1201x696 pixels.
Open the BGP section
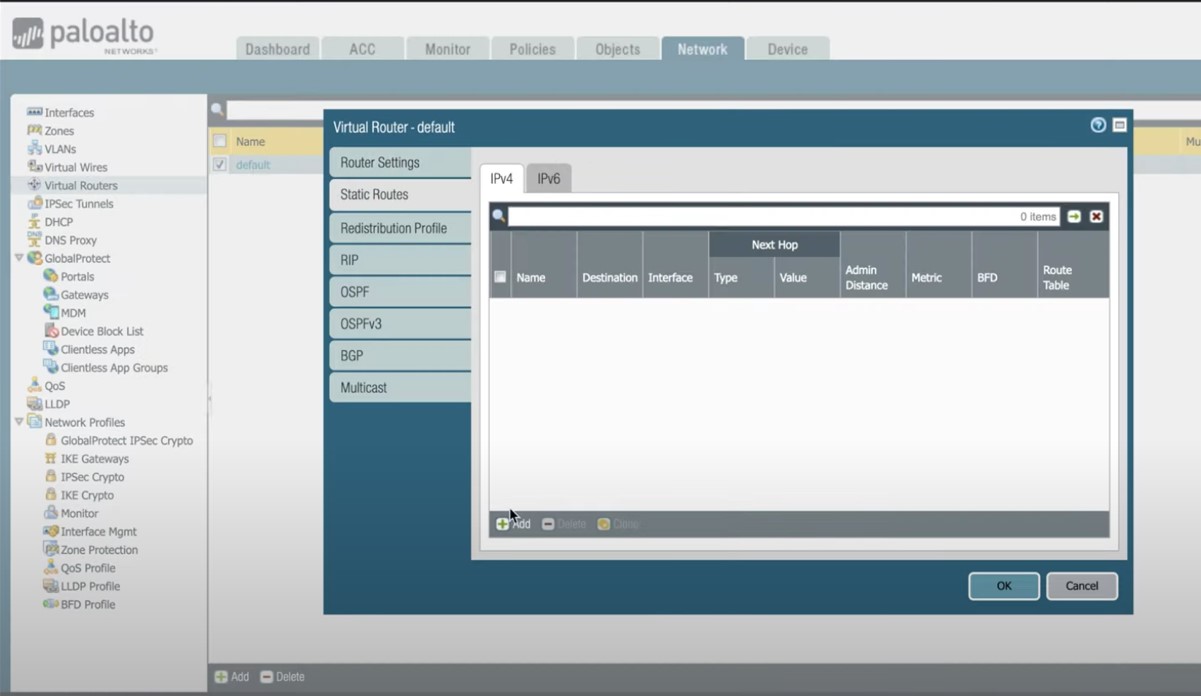click(x=400, y=355)
